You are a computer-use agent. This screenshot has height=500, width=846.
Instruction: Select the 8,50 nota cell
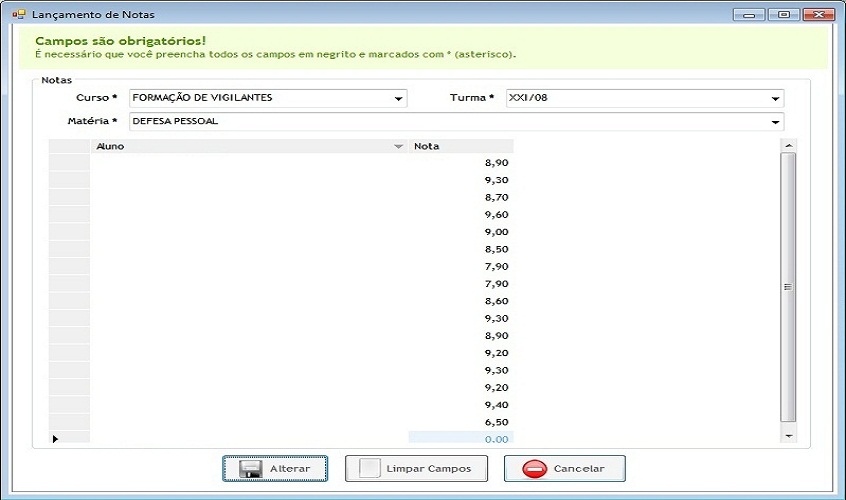tap(461, 249)
